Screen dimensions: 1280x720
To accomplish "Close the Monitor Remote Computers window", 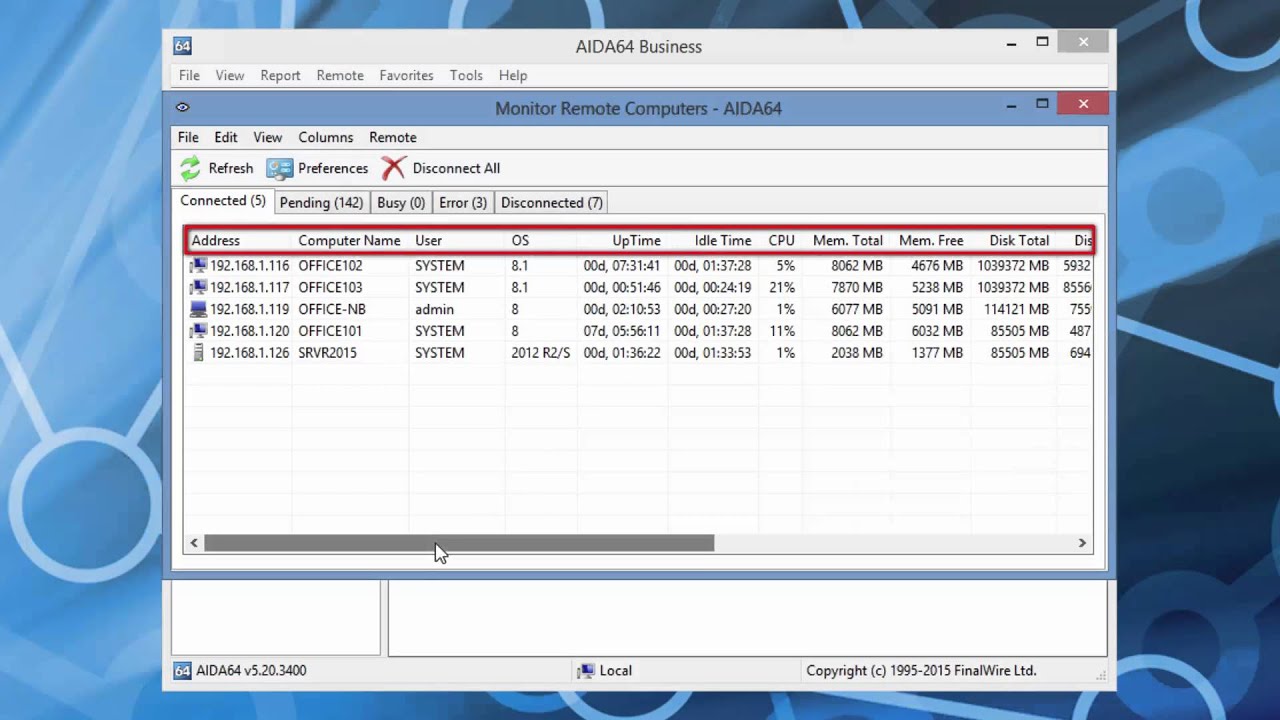I will (1083, 103).
